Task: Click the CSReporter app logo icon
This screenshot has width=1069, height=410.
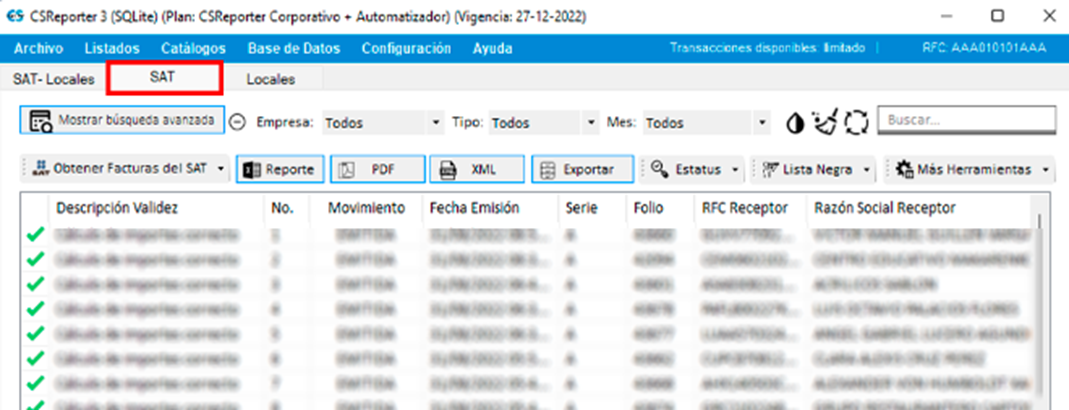Action: (x=14, y=15)
